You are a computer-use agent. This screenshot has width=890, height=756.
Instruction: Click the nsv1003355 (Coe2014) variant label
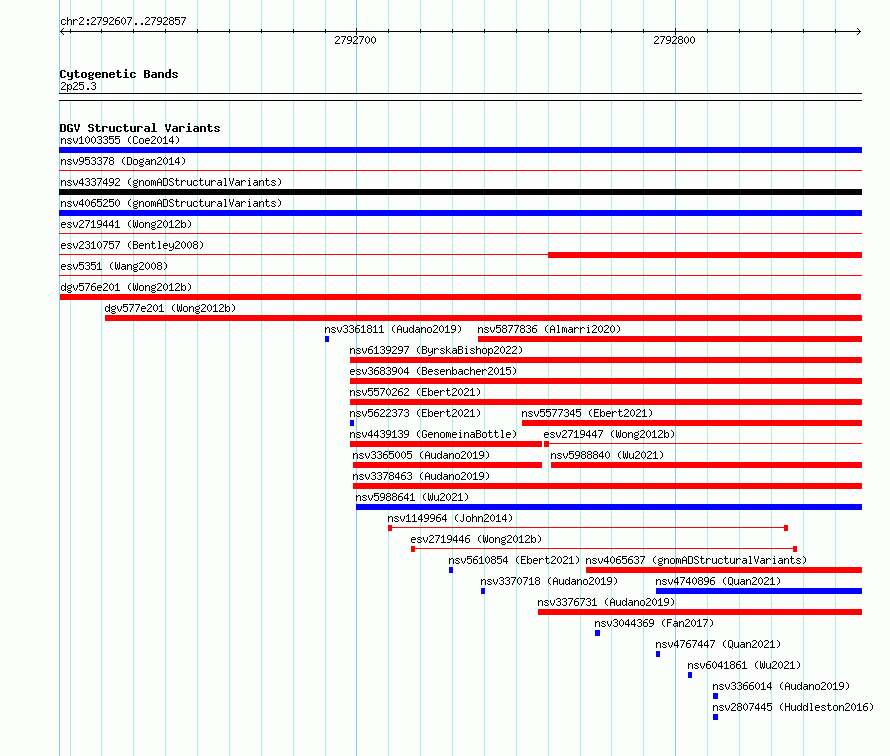tap(120, 140)
